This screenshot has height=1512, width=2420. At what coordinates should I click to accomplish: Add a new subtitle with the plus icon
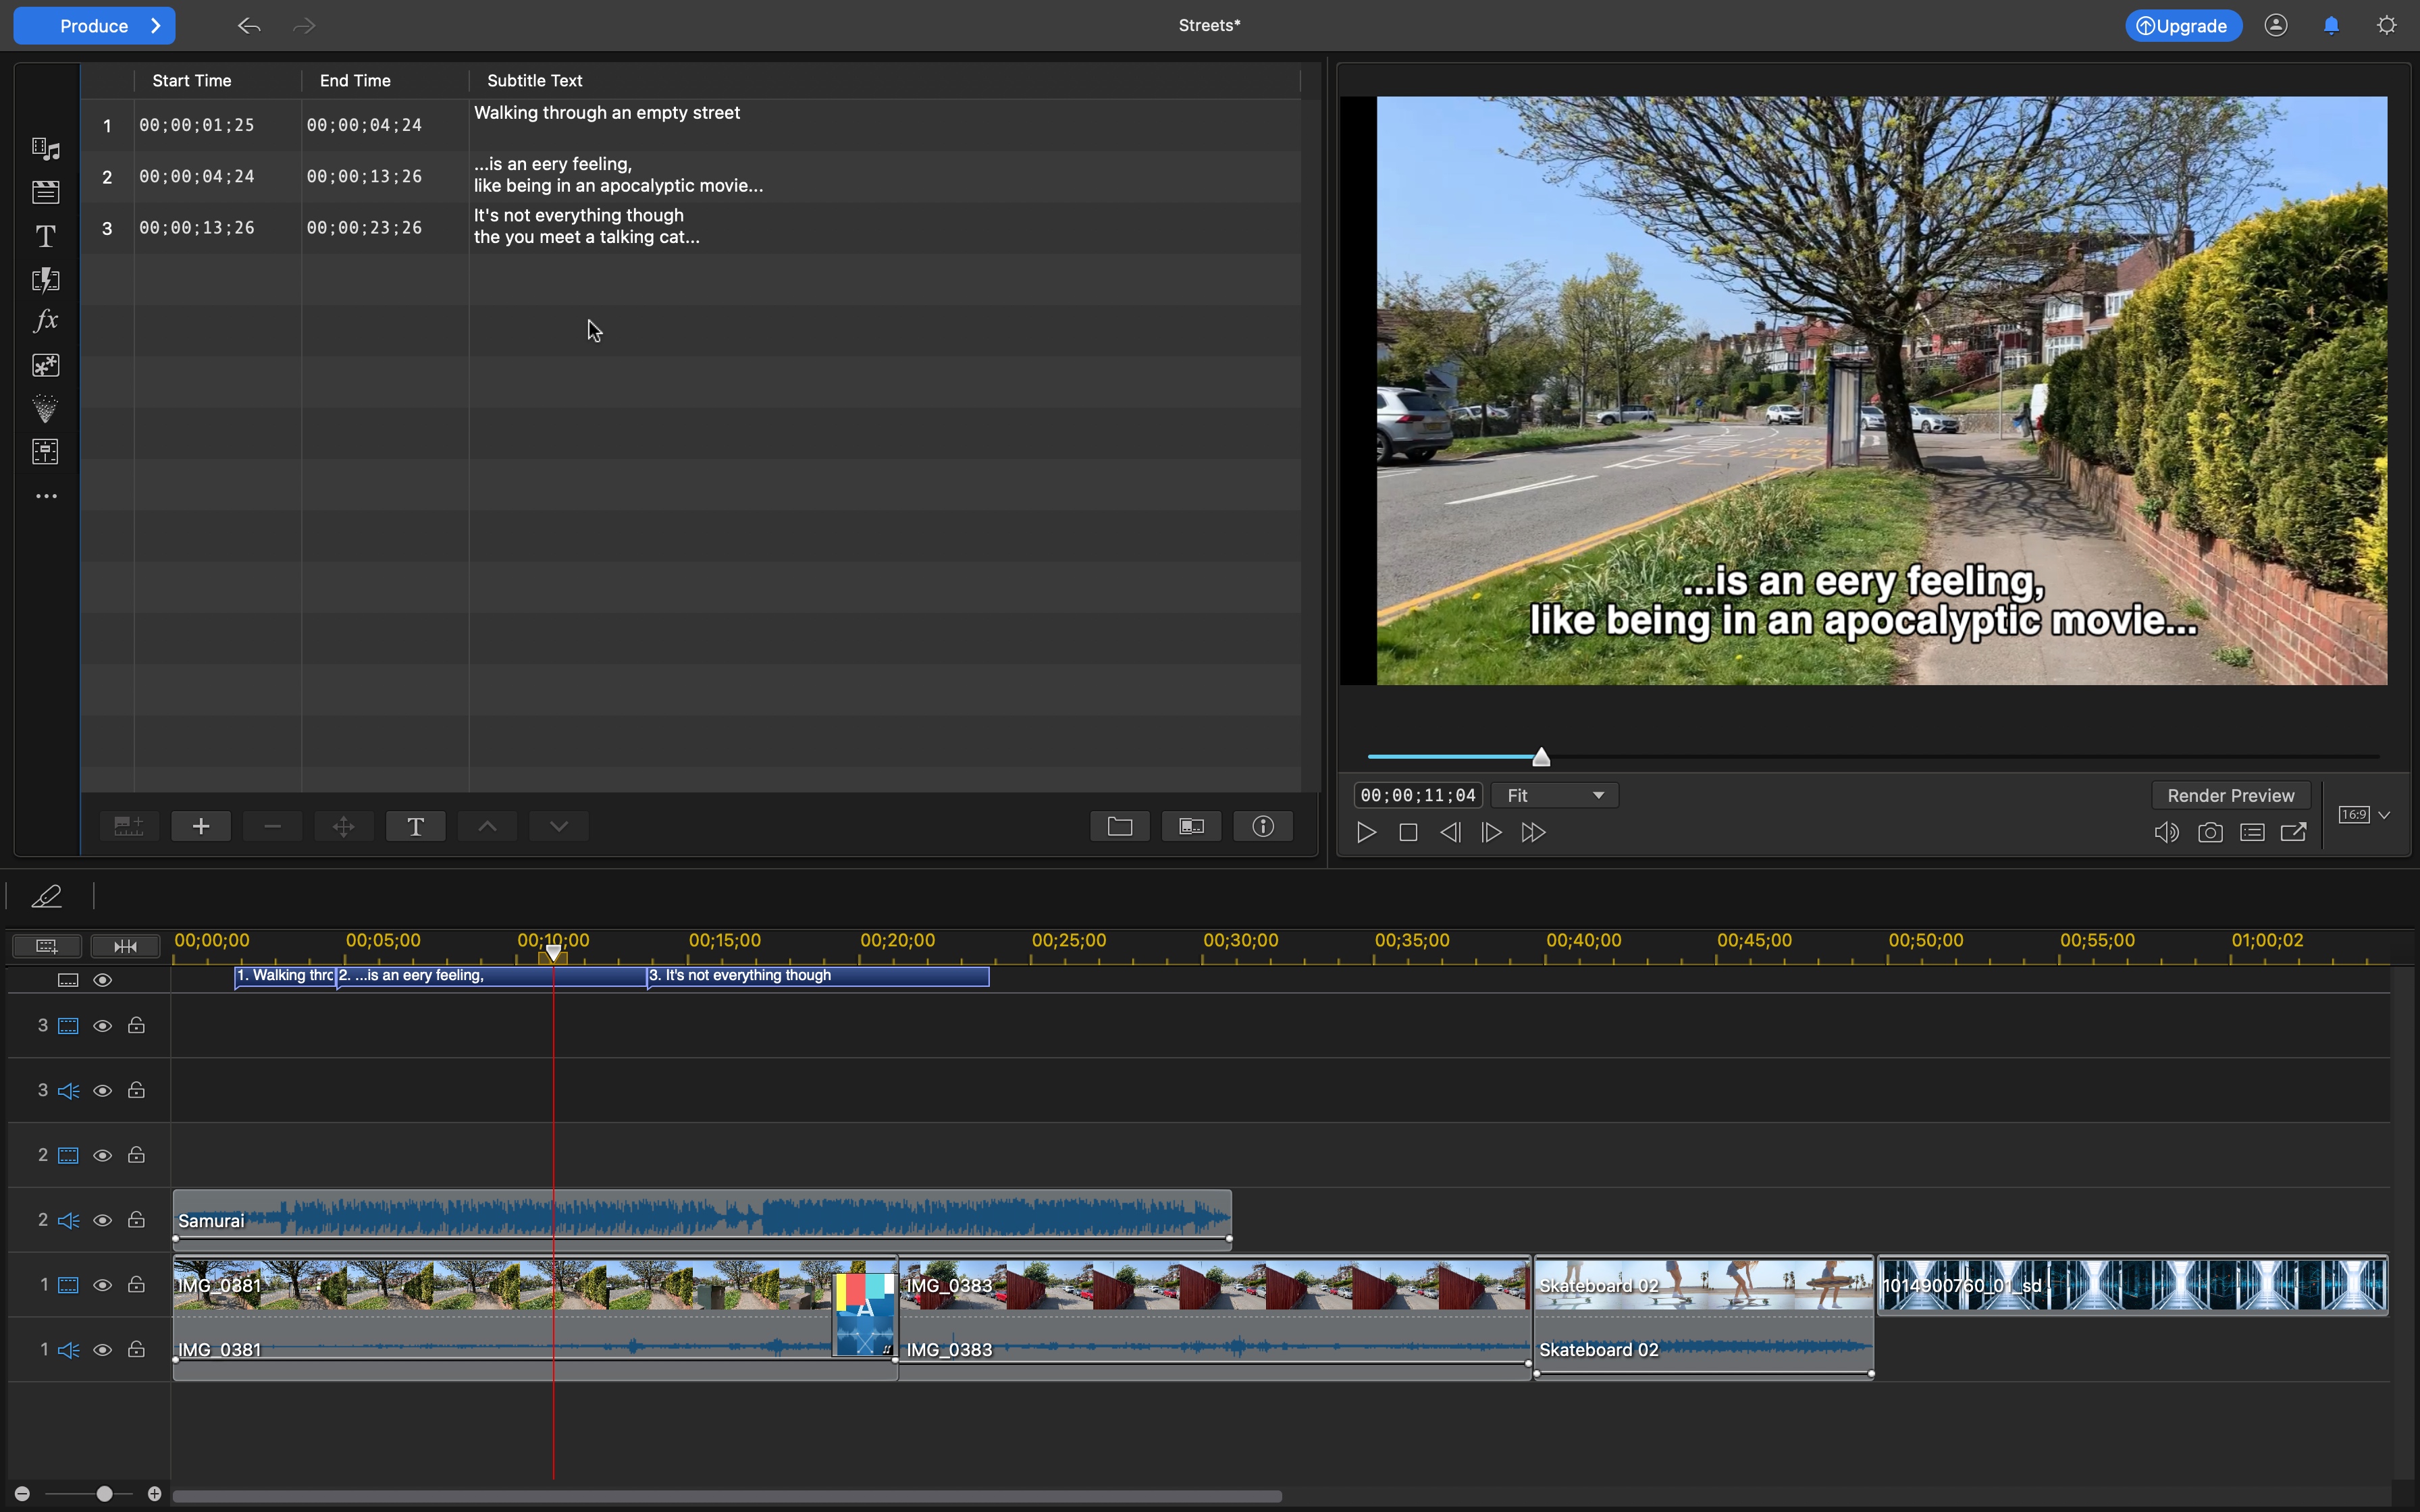tap(200, 825)
